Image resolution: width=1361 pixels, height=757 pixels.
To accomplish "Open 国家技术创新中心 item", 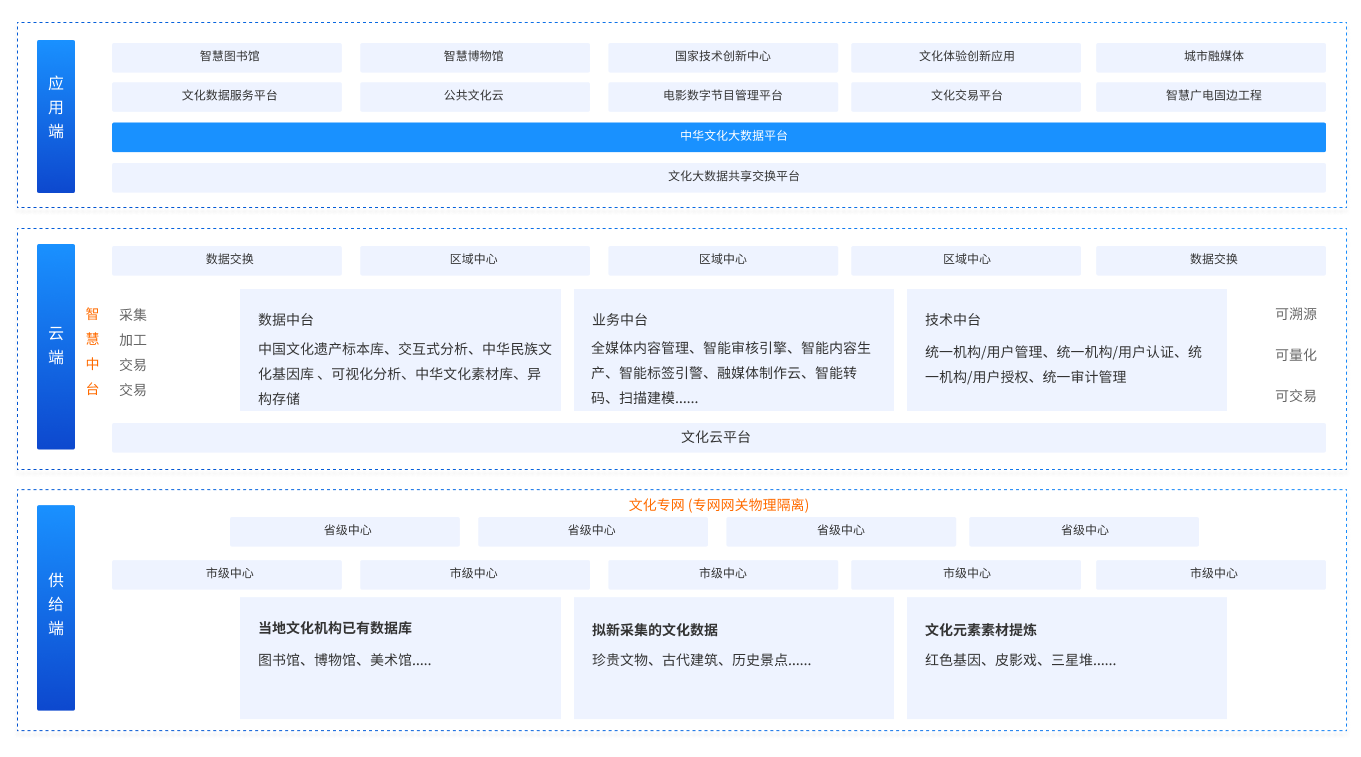I will [723, 57].
